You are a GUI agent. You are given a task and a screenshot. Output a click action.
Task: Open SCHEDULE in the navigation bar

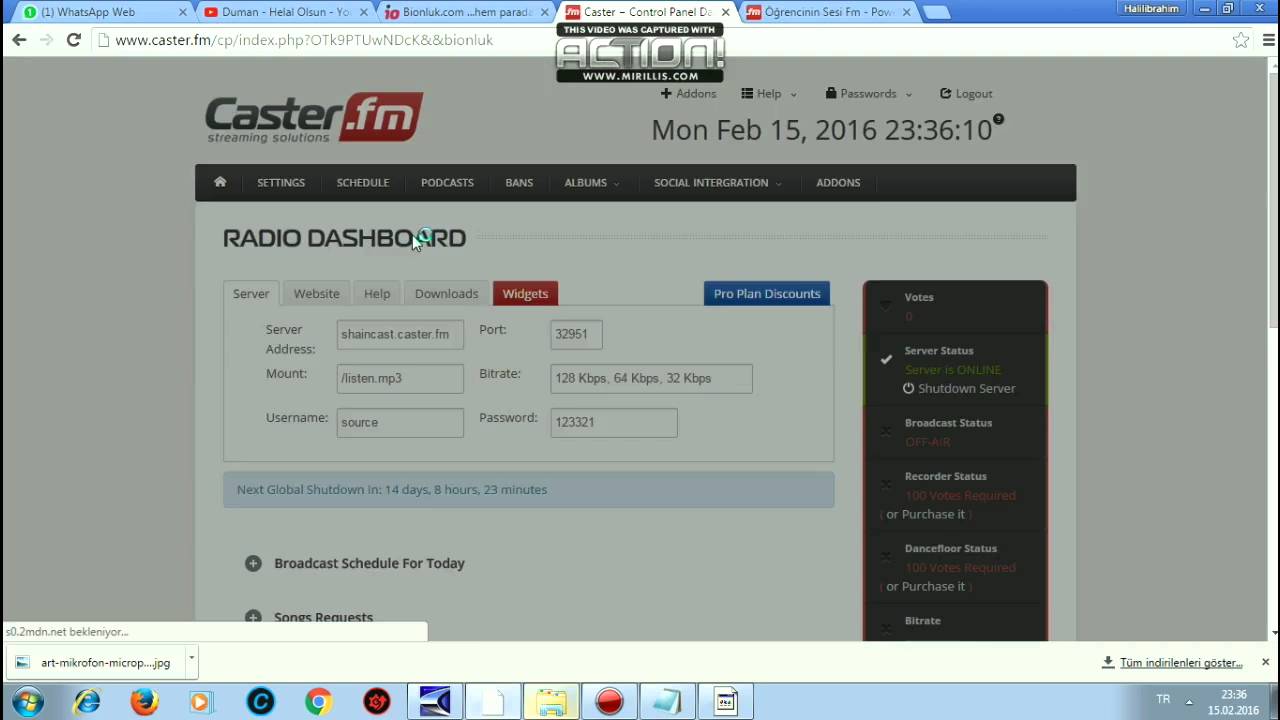pos(363,182)
